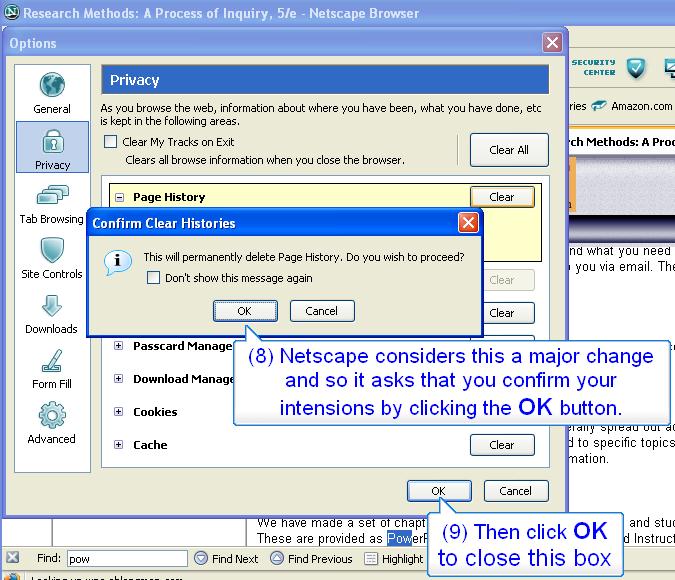Click OK to close Options dialog
The height and width of the screenshot is (580, 675).
pos(439,491)
